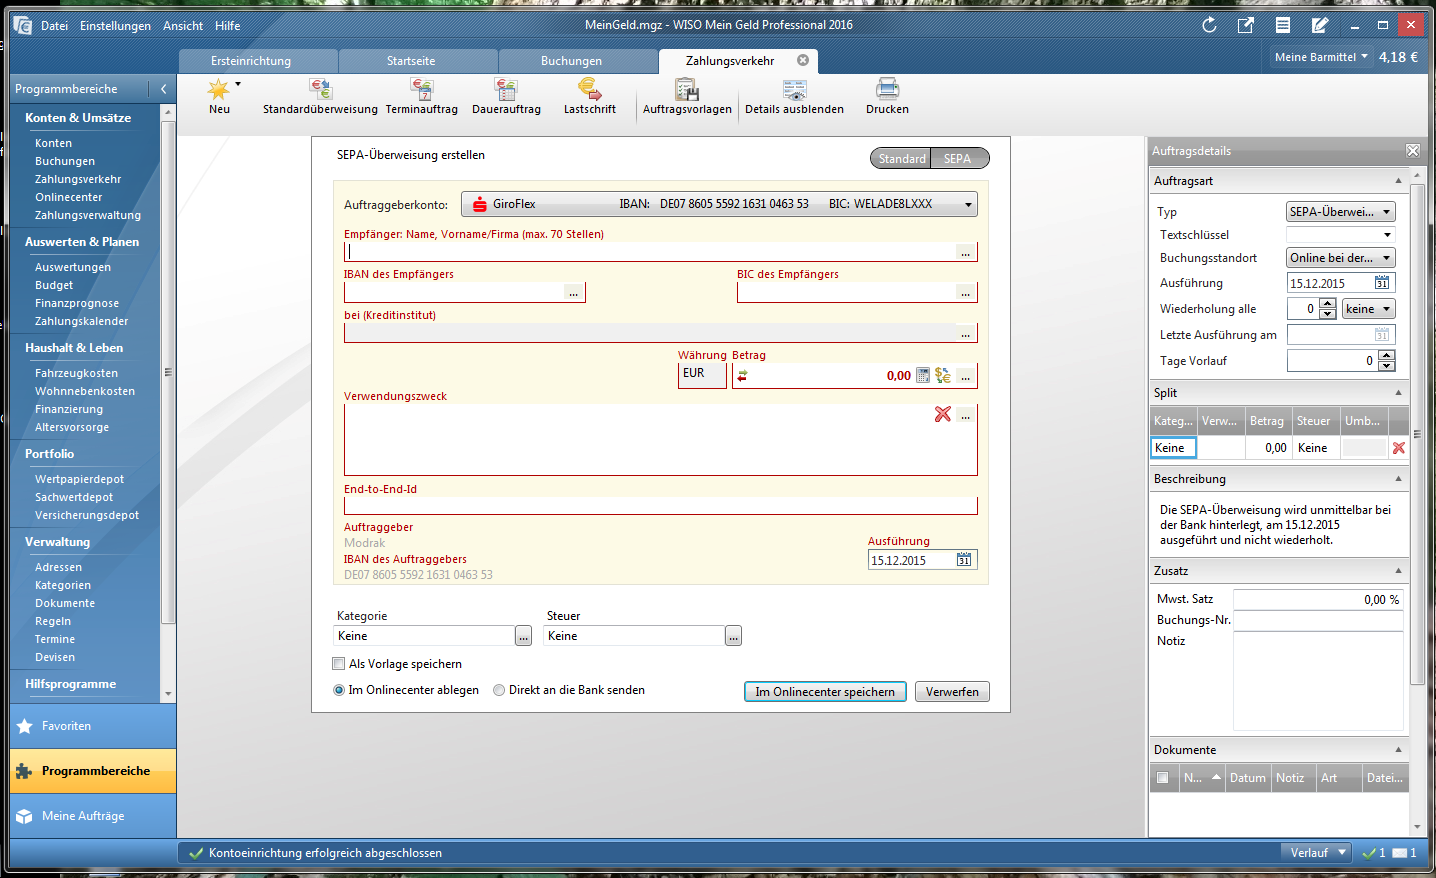Click the refresh icon in title bar
1436x878 pixels.
[1209, 25]
